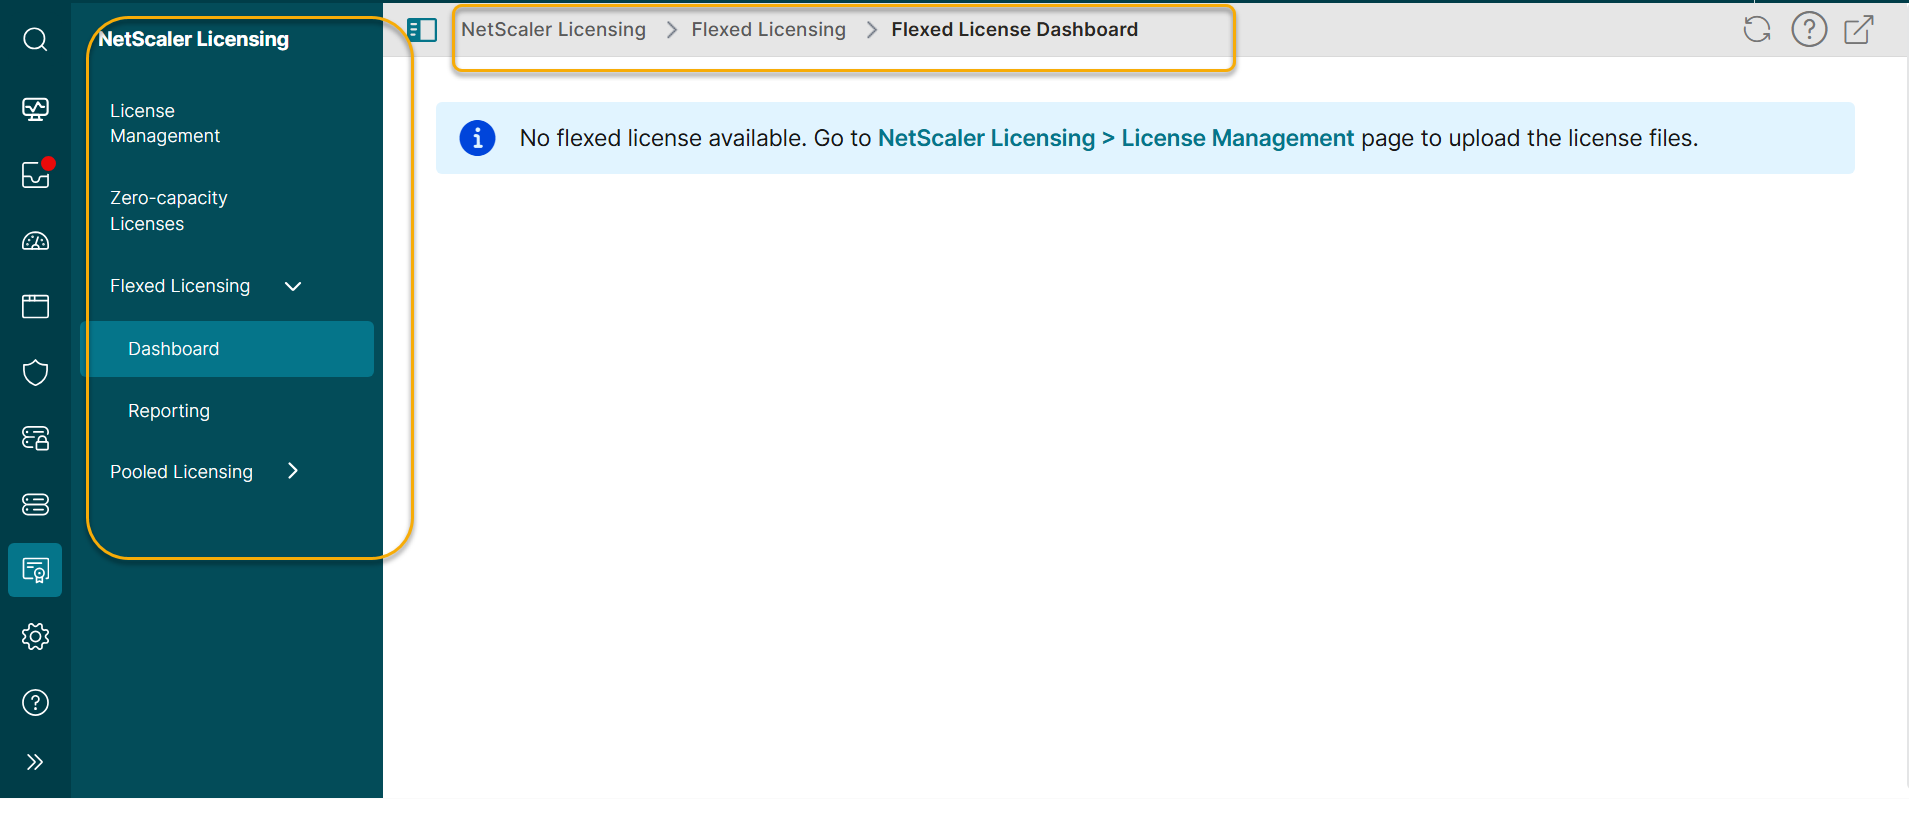1909x813 pixels.
Task: Open the applications window icon
Action: tap(35, 306)
